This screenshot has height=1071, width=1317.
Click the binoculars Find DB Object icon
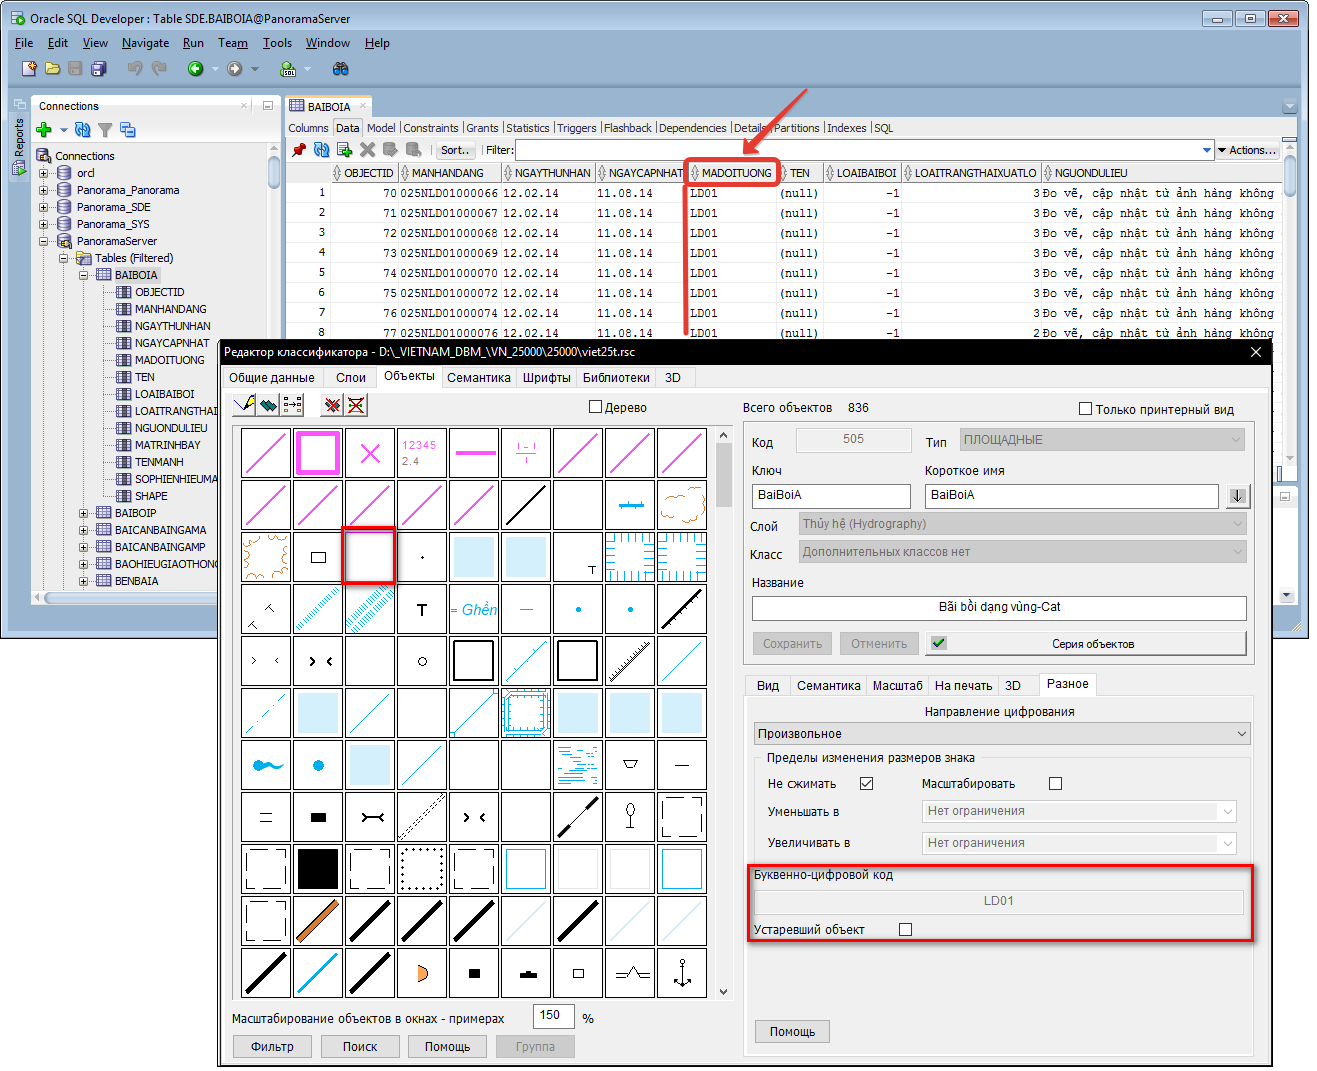[x=340, y=69]
